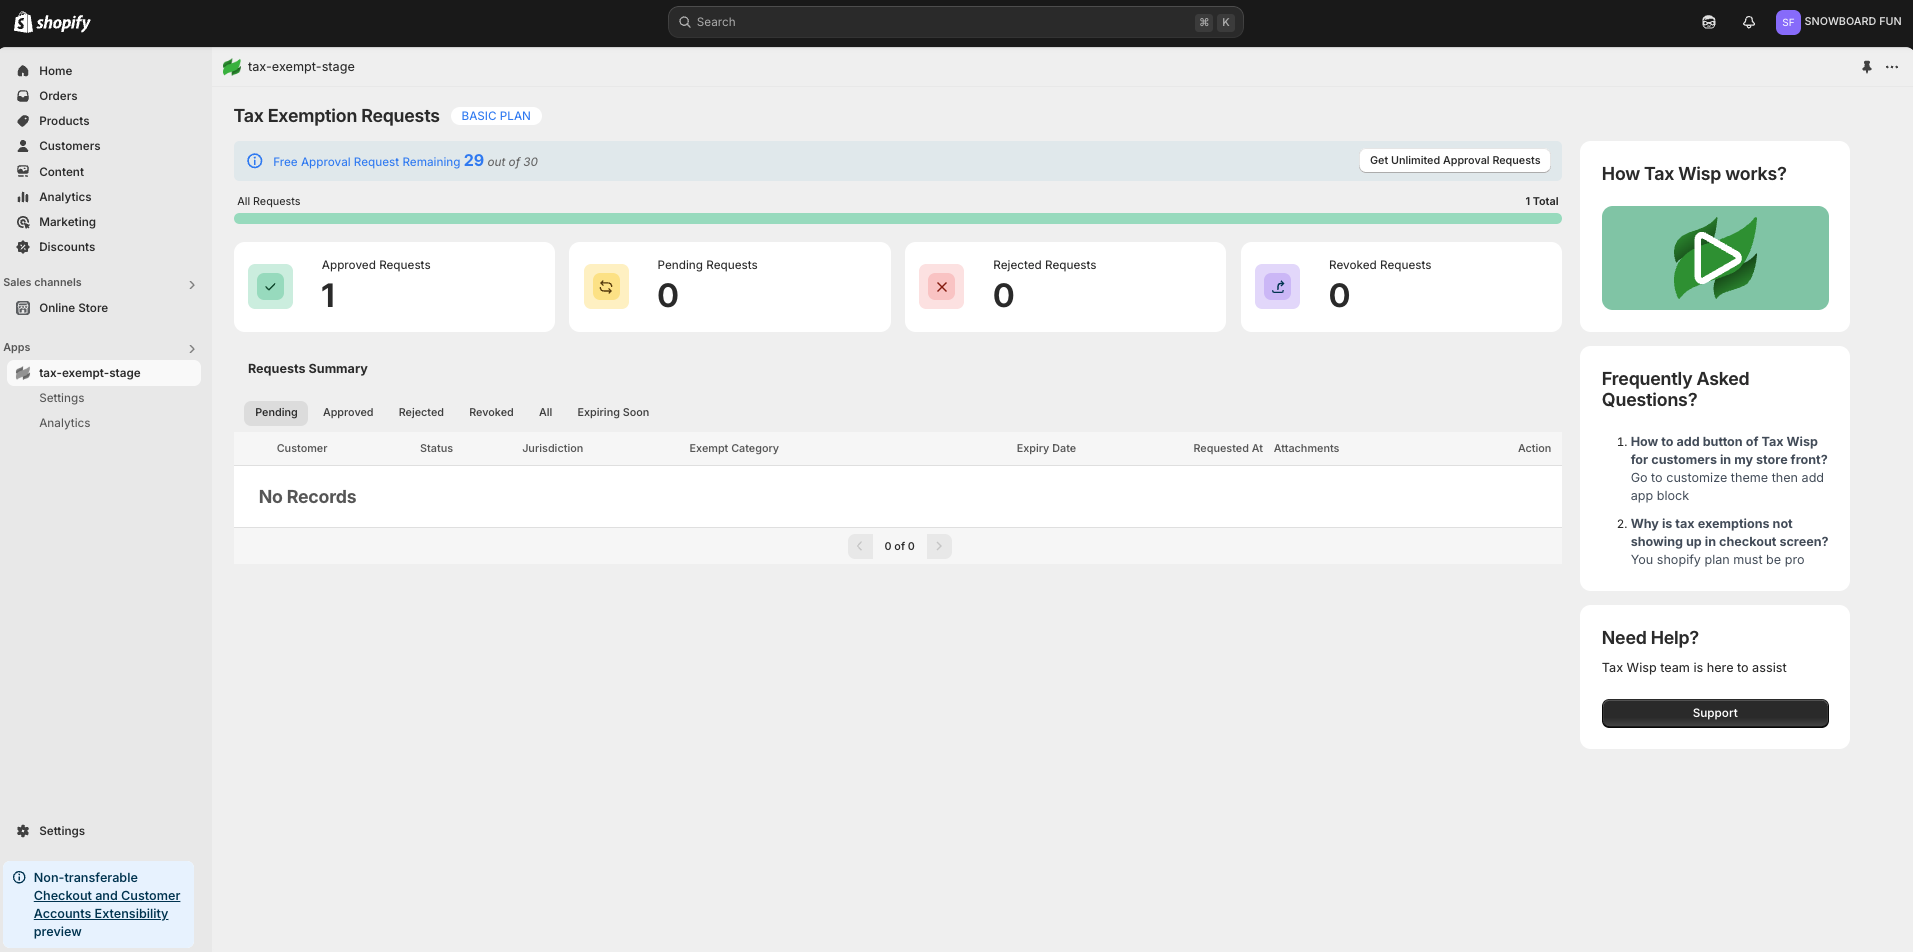Click the Status column header
The height and width of the screenshot is (952, 1913).
click(x=436, y=448)
